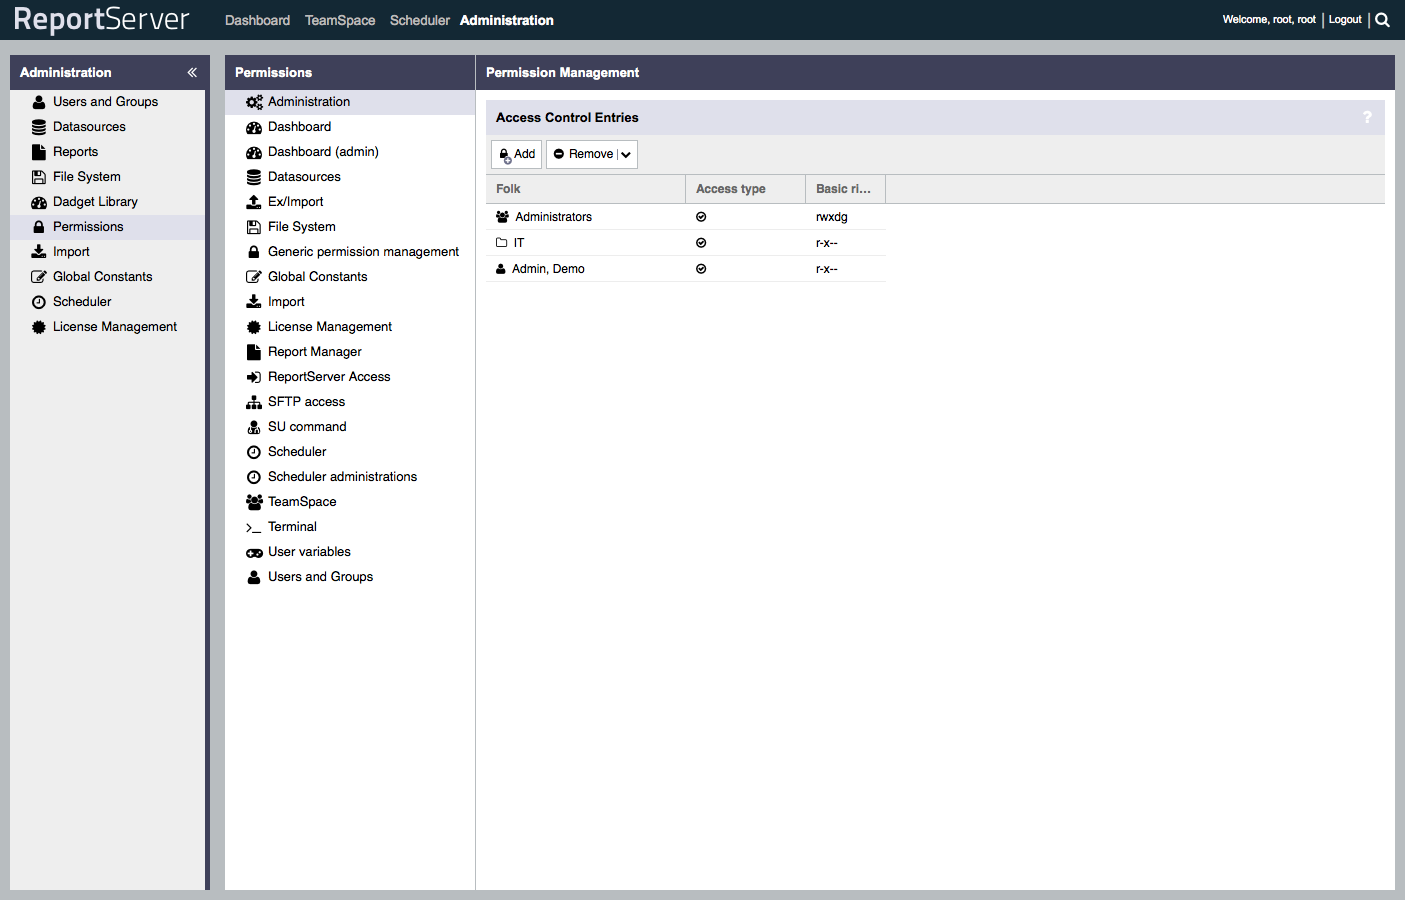Toggle access type check for IT row
The width and height of the screenshot is (1405, 900).
tap(701, 243)
